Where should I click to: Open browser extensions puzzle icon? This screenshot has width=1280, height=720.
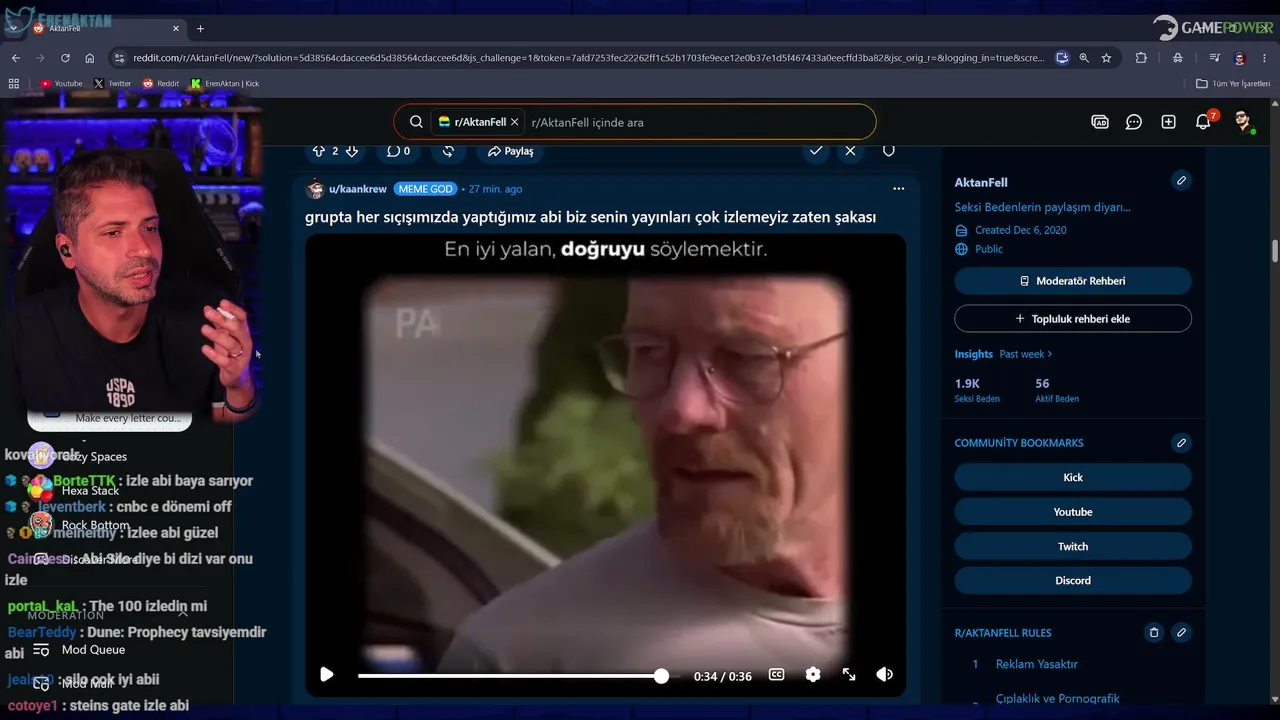click(x=1141, y=58)
